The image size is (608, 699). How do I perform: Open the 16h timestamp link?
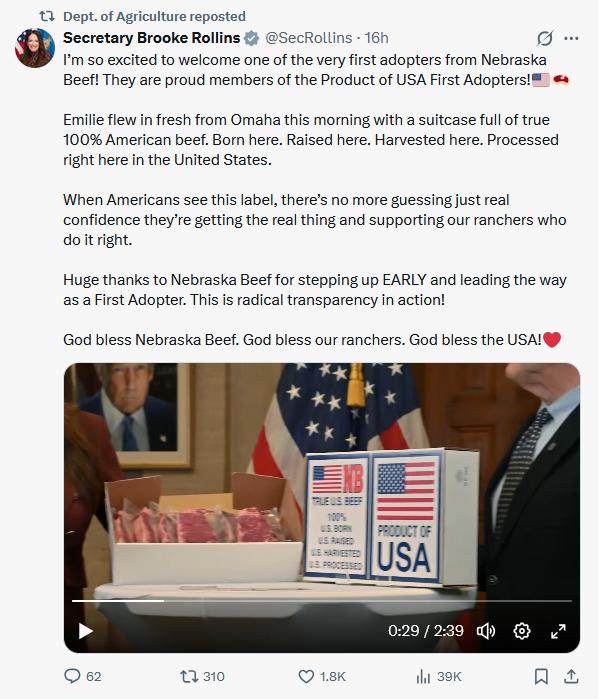point(377,38)
